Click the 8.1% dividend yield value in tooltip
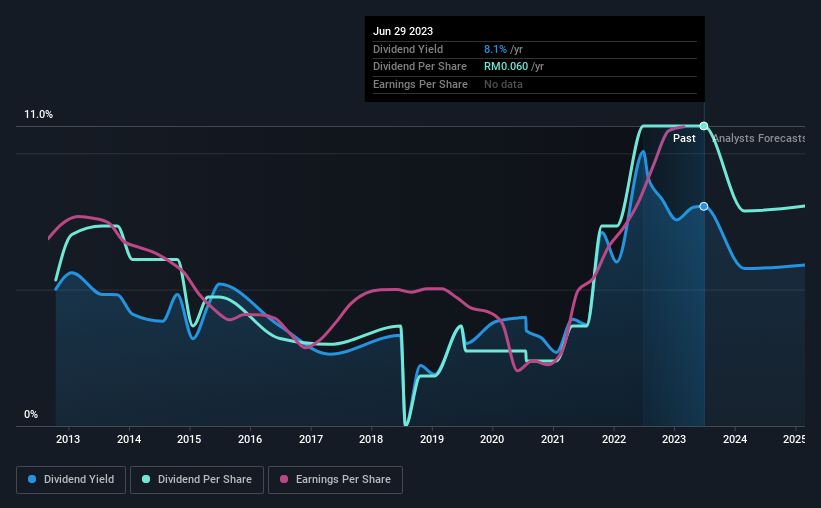This screenshot has height=508, width=821. pos(495,49)
